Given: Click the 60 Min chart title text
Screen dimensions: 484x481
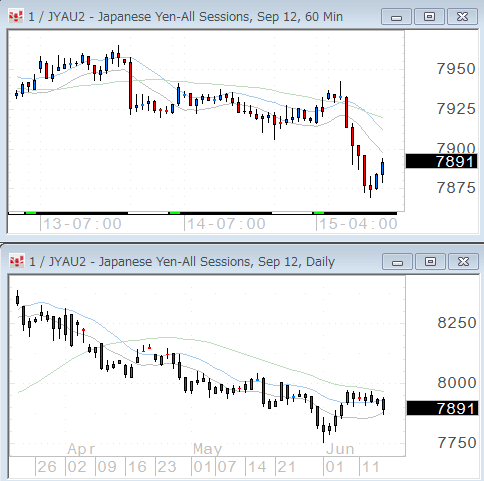Looking at the screenshot, I should point(186,17).
